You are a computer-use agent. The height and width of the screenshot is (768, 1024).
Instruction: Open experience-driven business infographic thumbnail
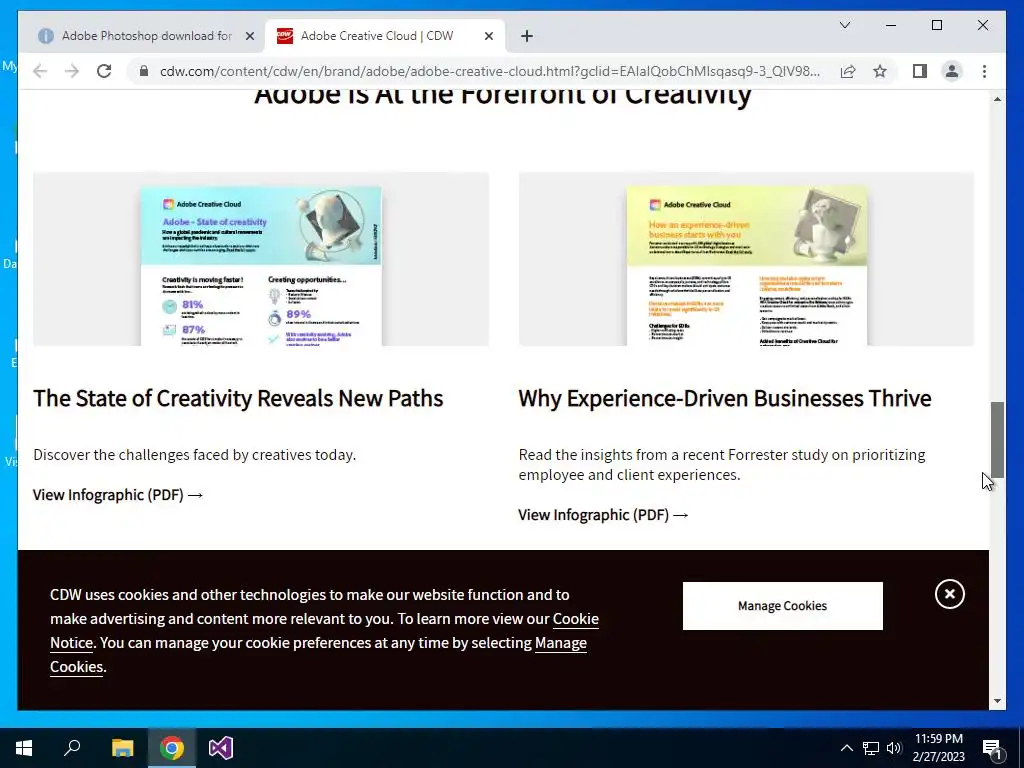tap(746, 259)
